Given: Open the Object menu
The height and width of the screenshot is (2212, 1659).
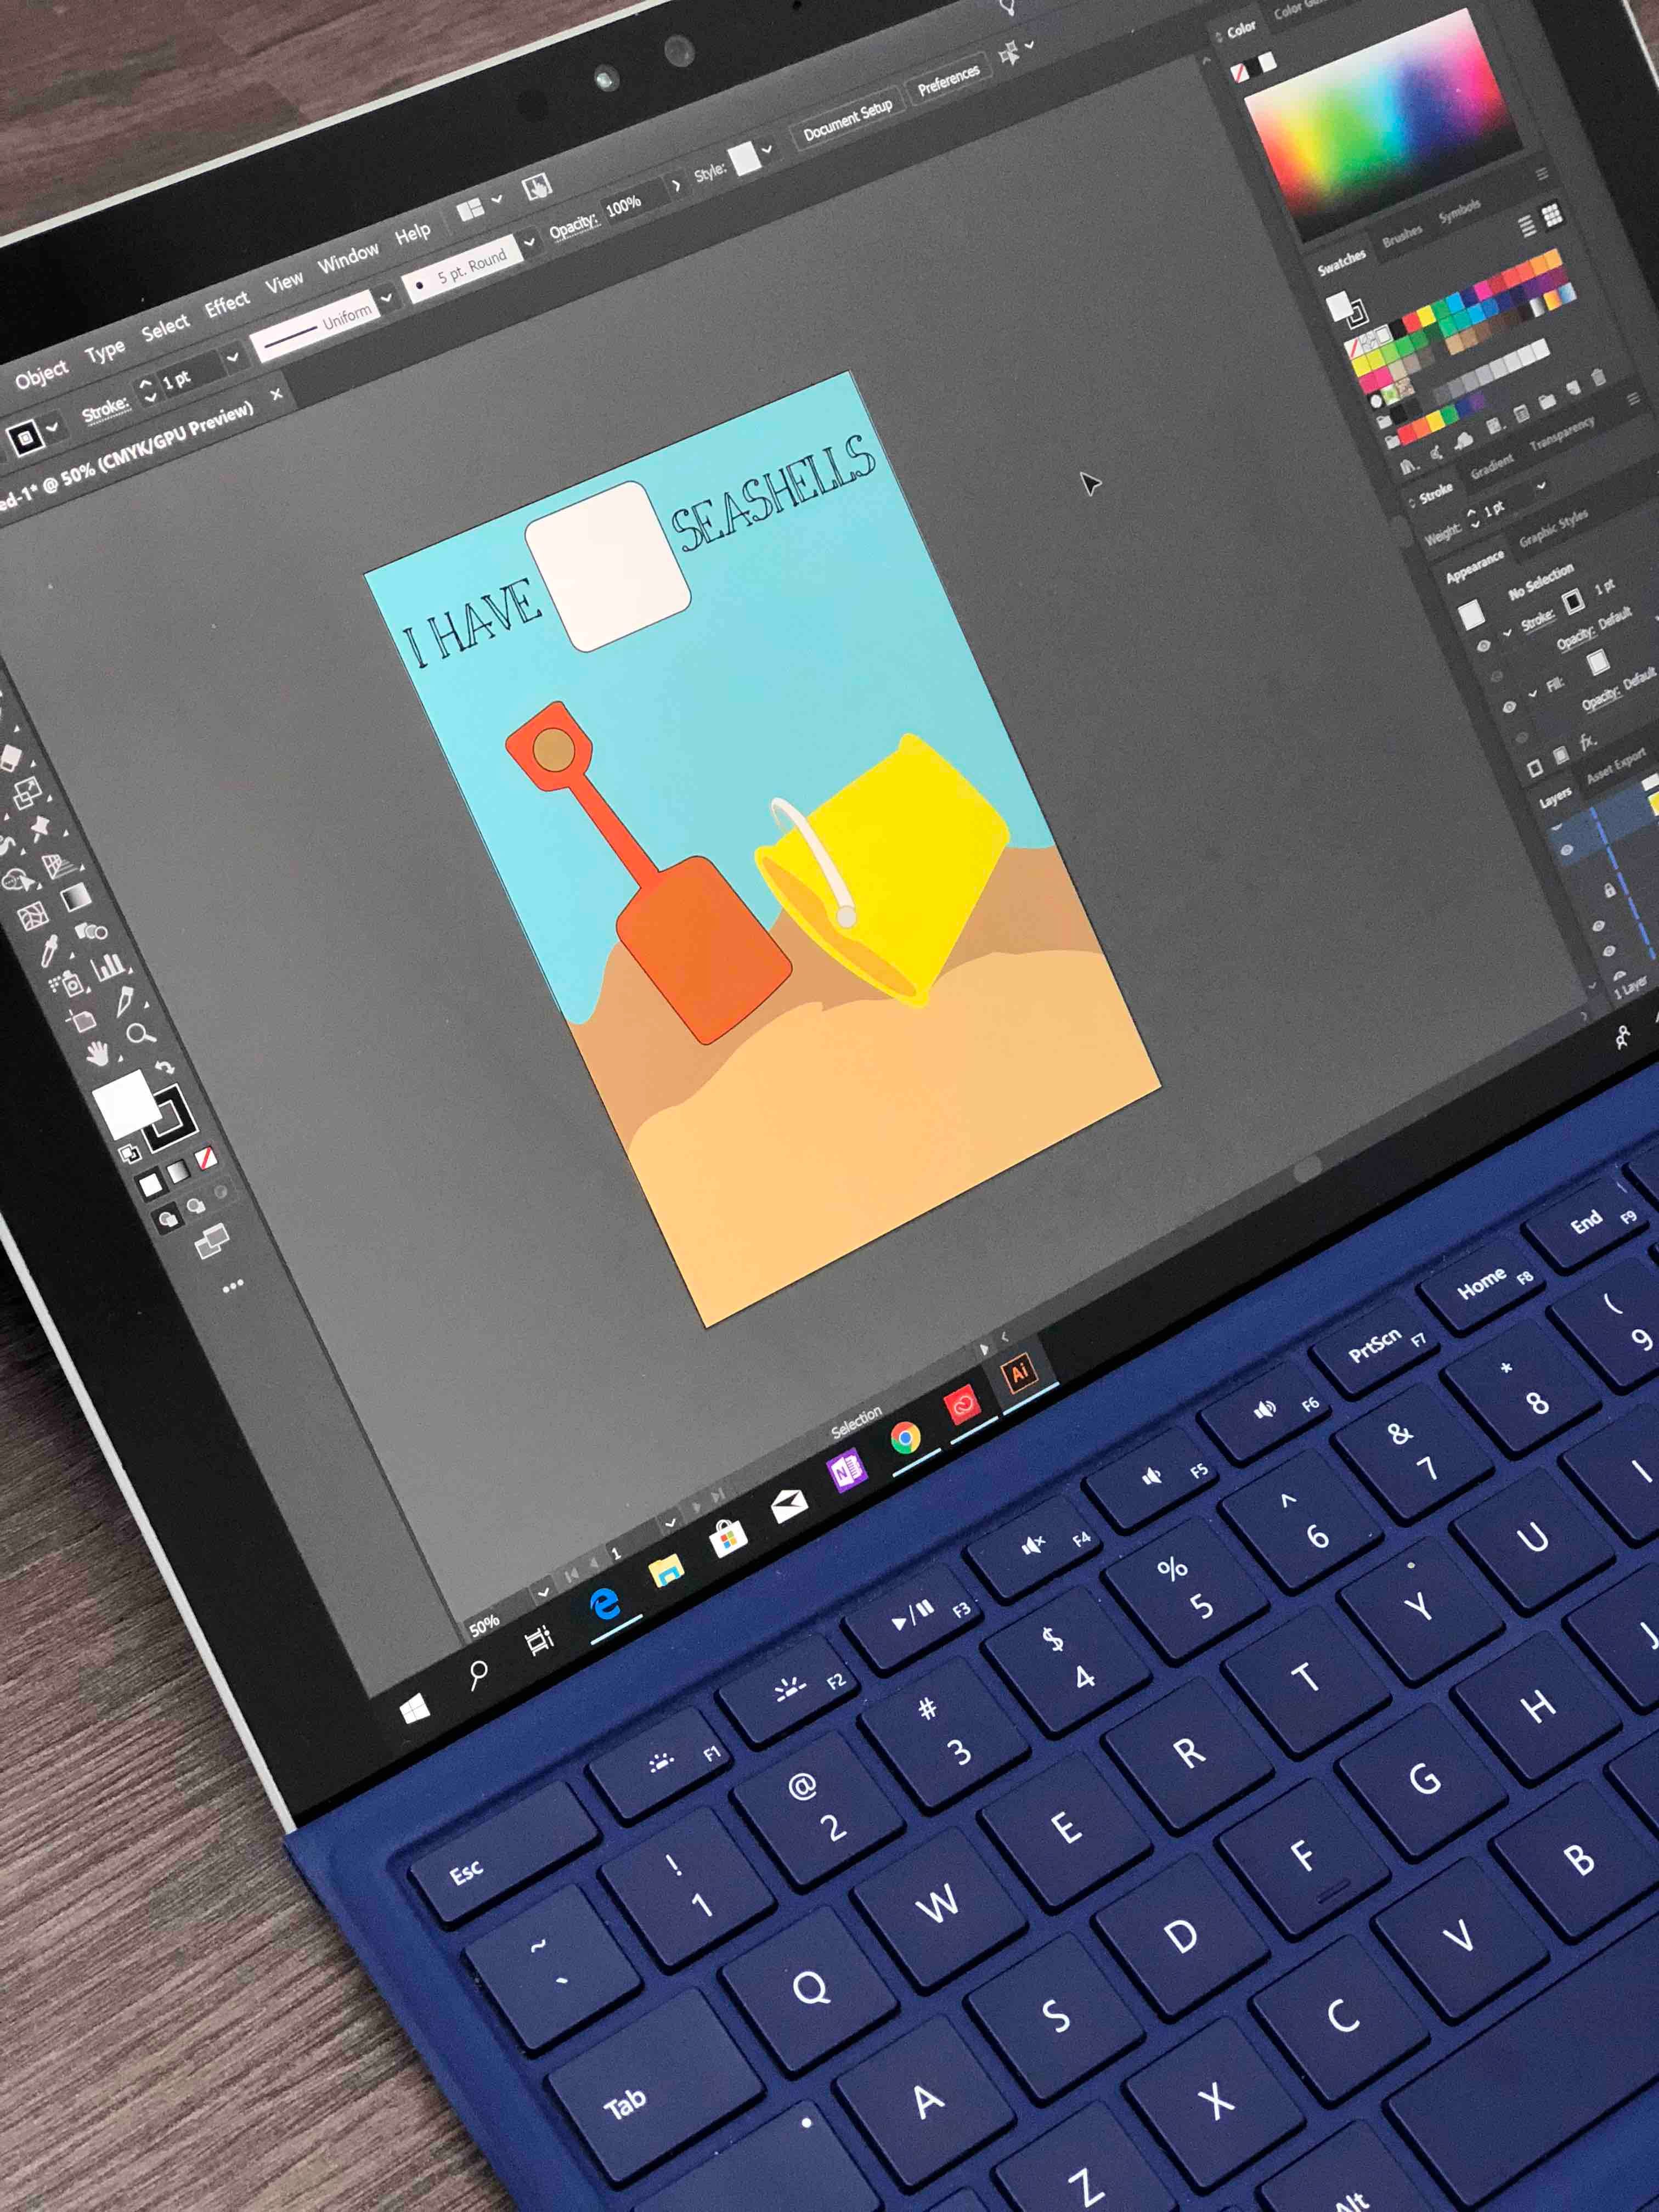Looking at the screenshot, I should coord(41,374).
